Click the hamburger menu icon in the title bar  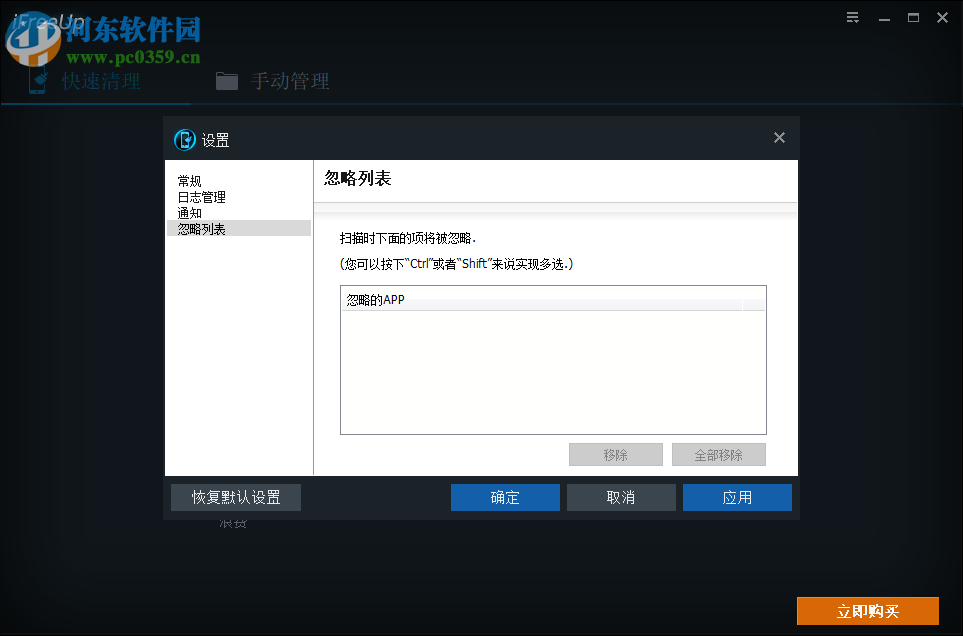click(852, 17)
